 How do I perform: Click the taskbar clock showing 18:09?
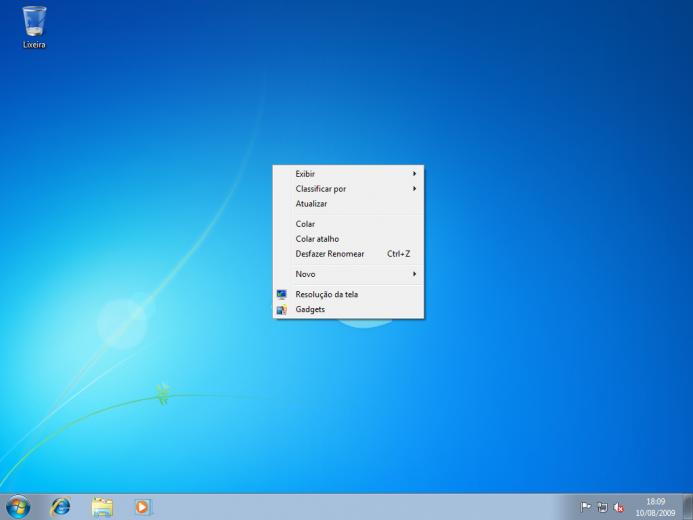[655, 507]
